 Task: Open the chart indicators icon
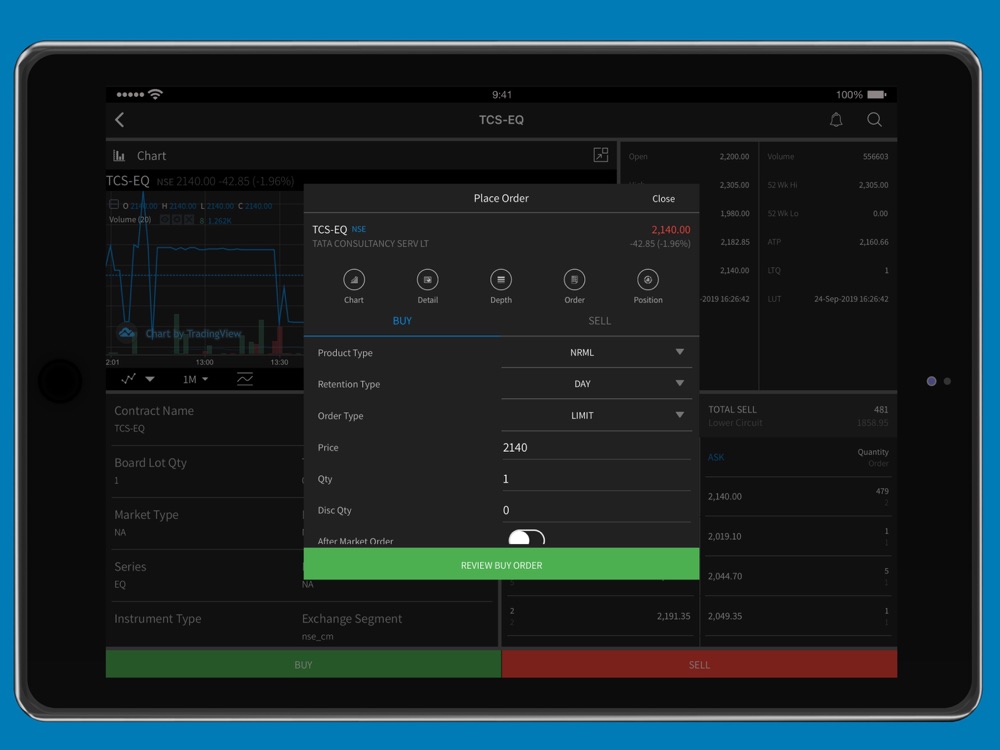[245, 379]
